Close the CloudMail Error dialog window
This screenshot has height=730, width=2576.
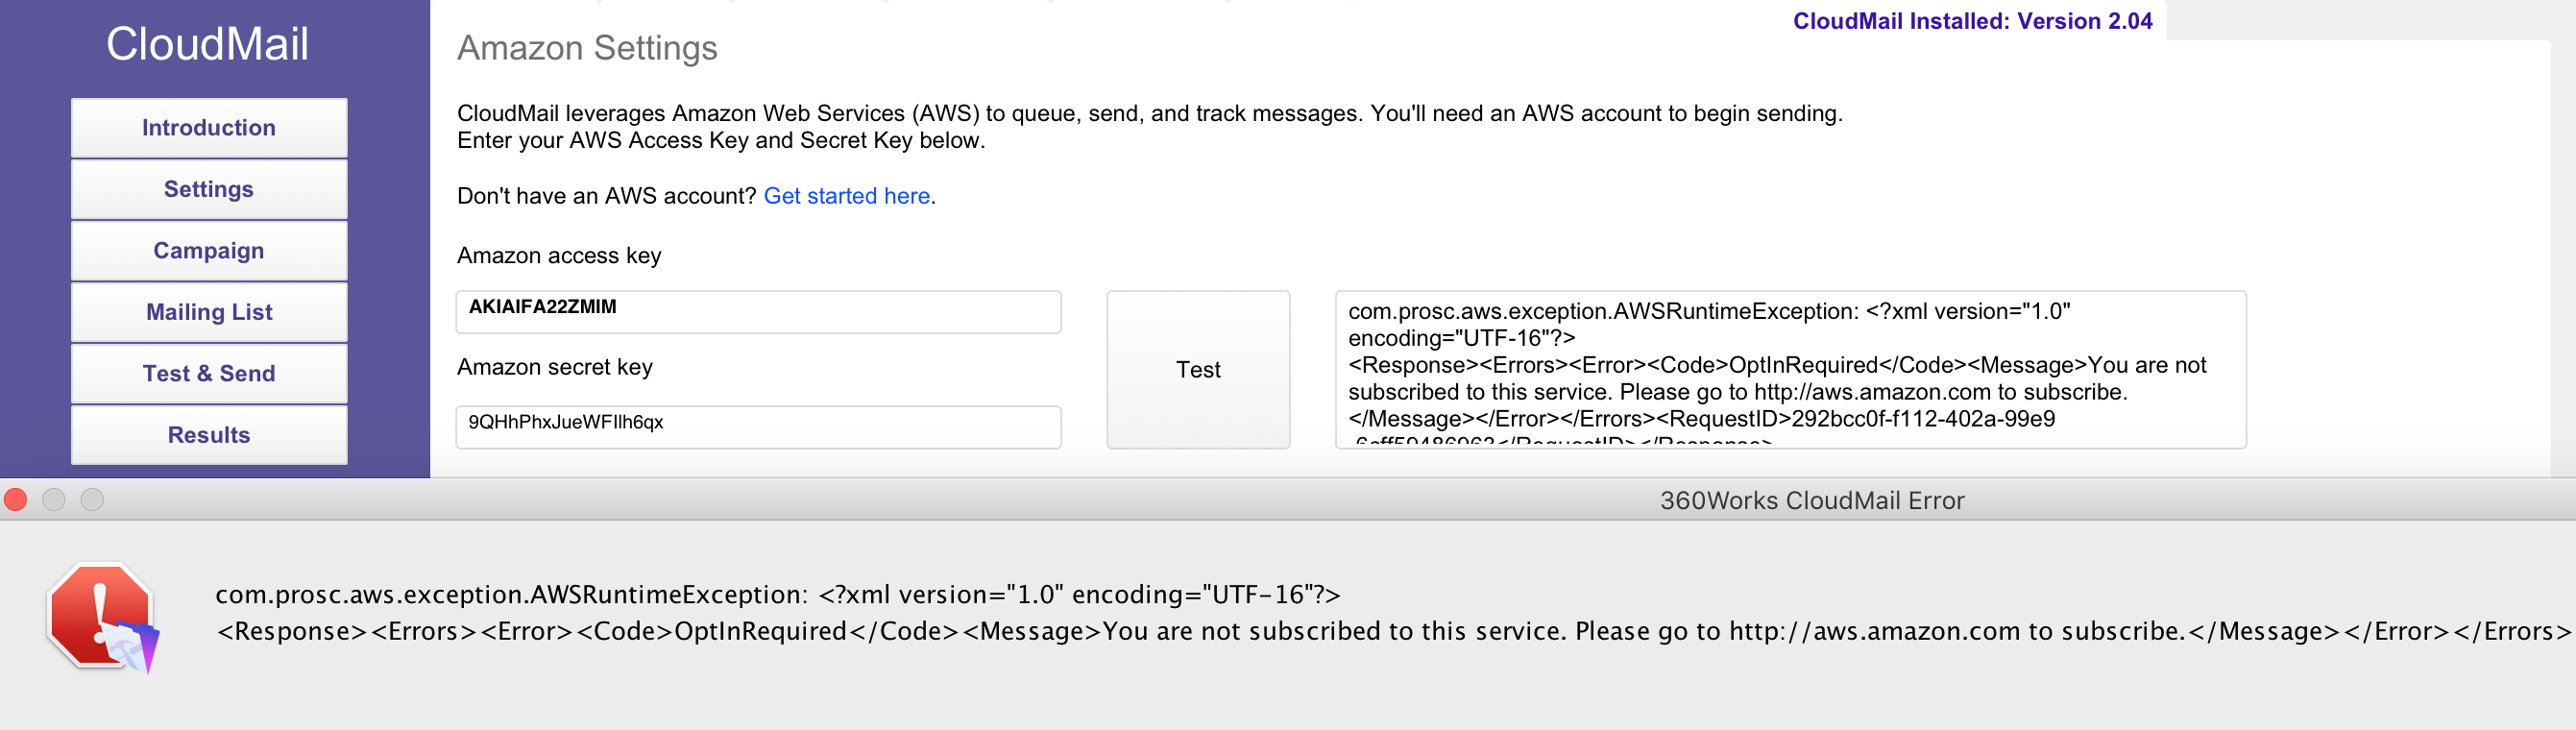pos(16,500)
